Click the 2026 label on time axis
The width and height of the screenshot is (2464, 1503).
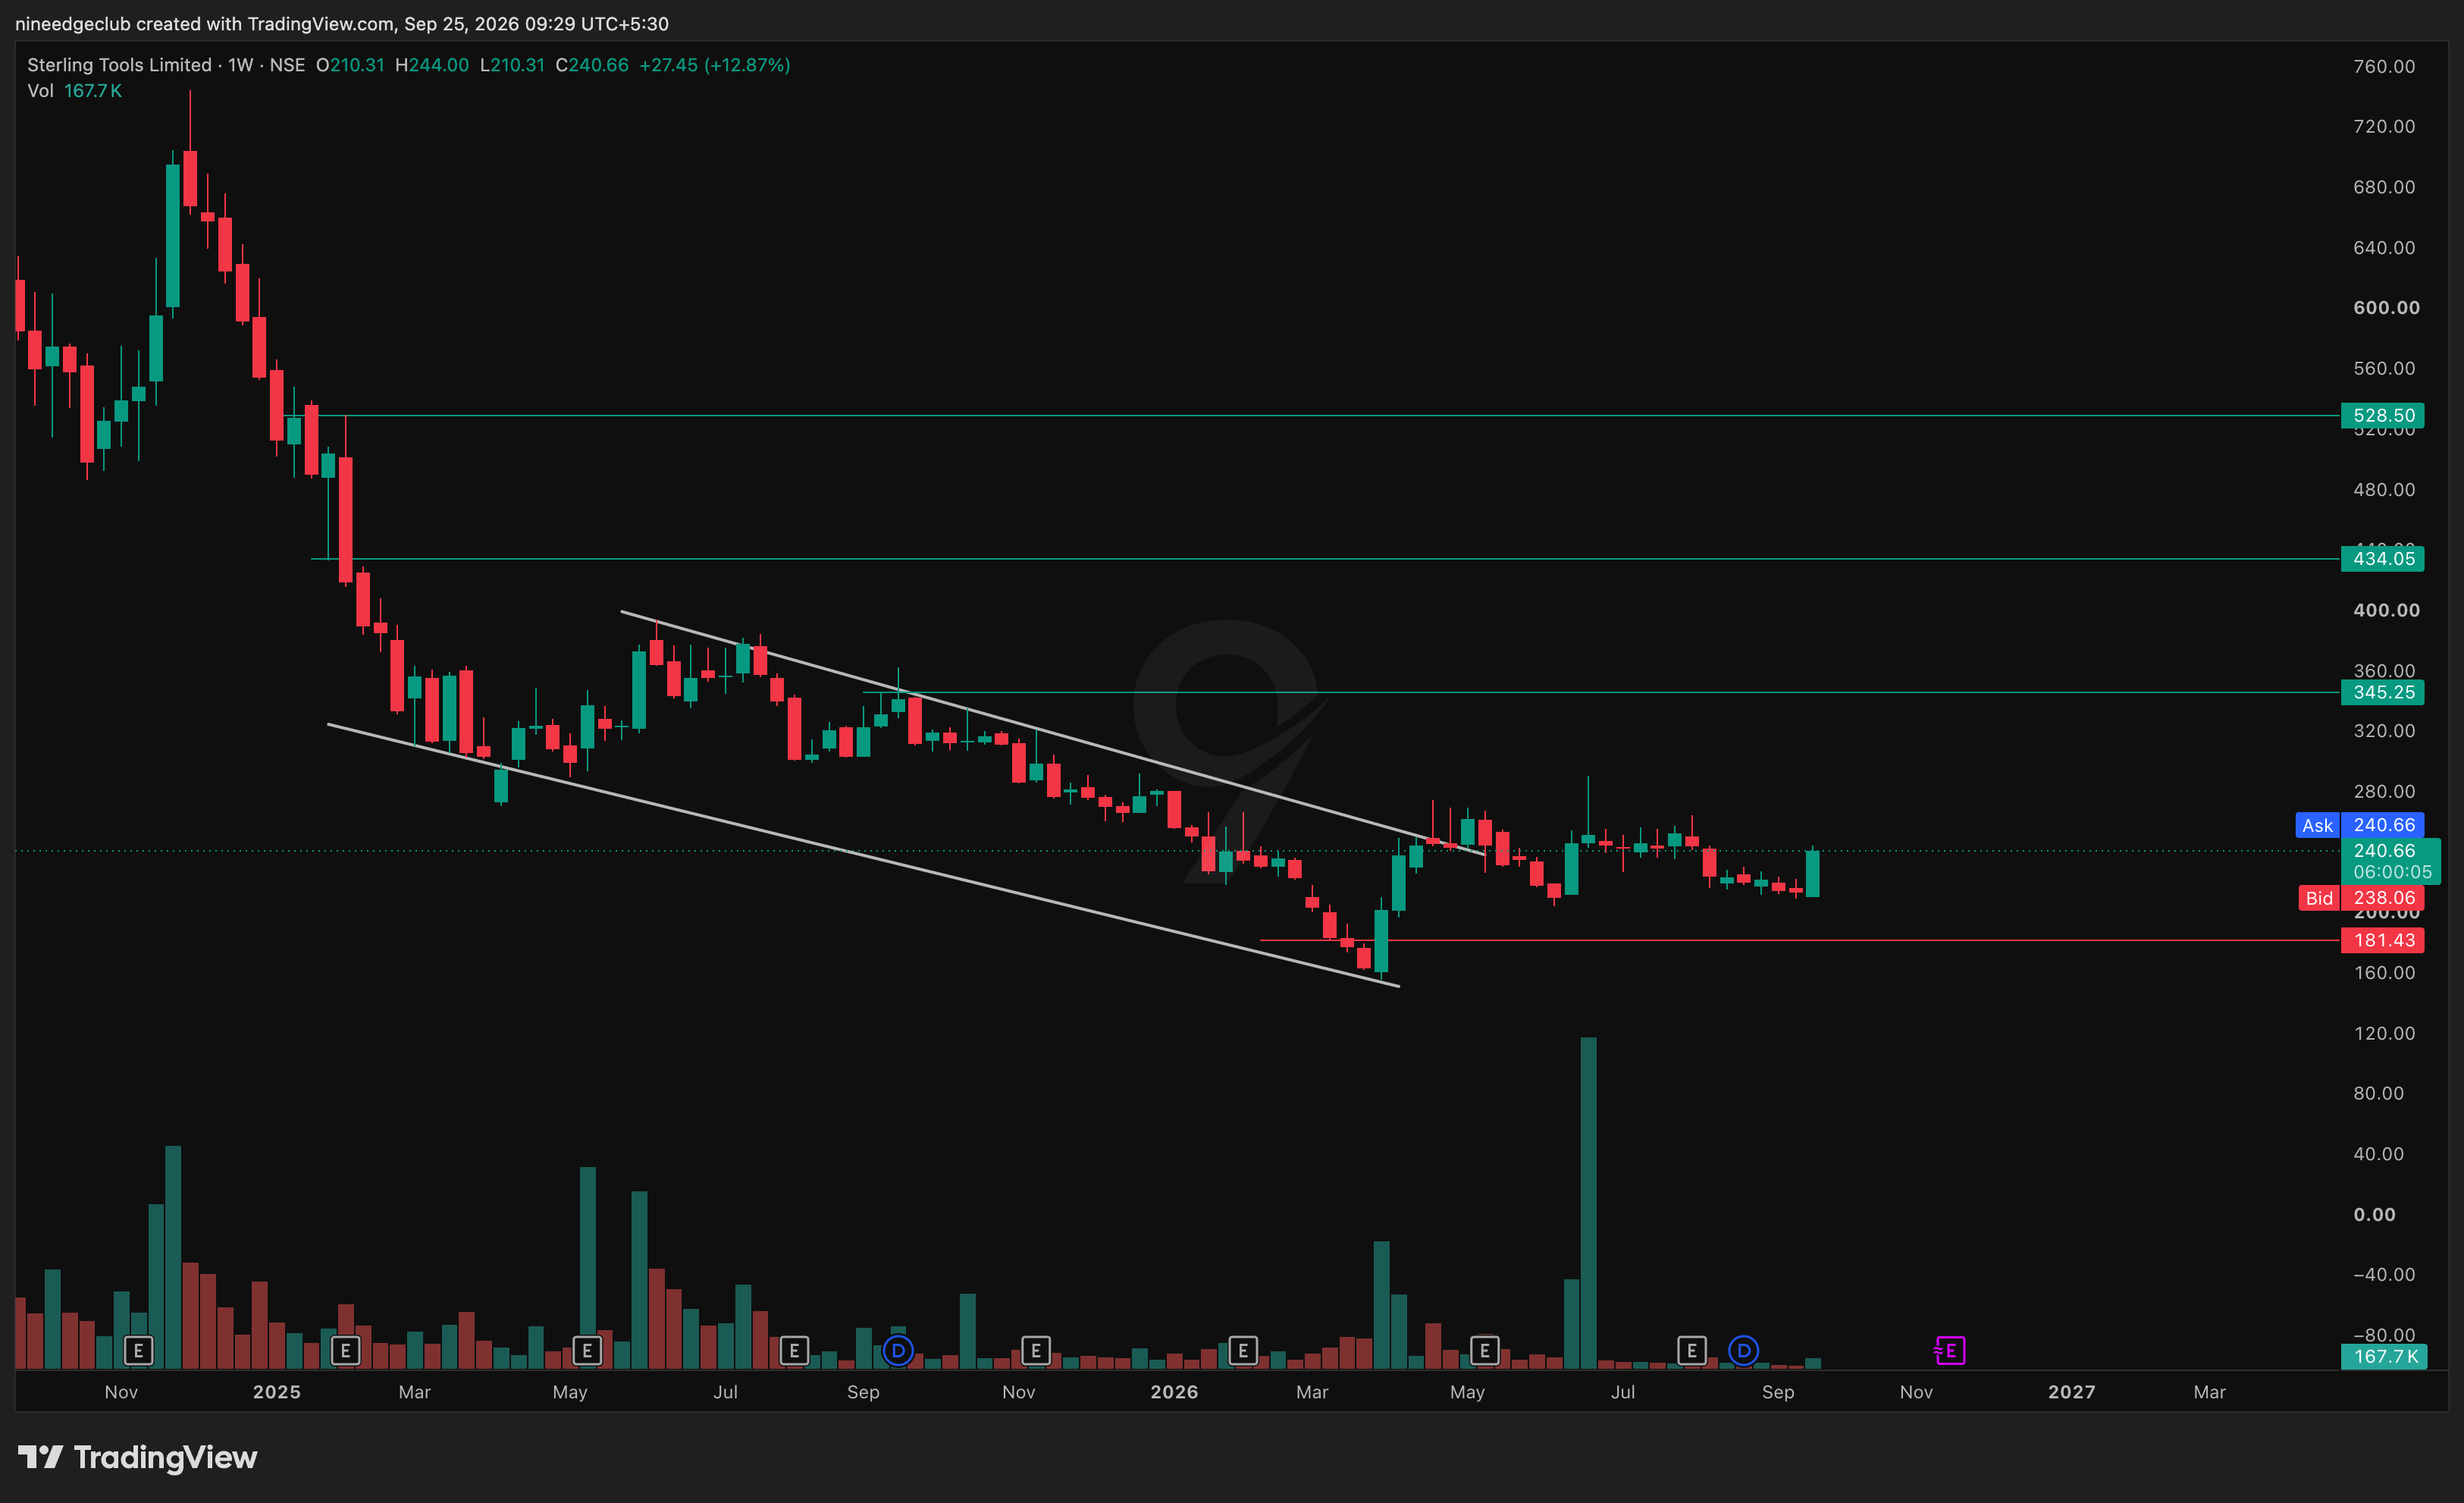click(x=1174, y=1392)
